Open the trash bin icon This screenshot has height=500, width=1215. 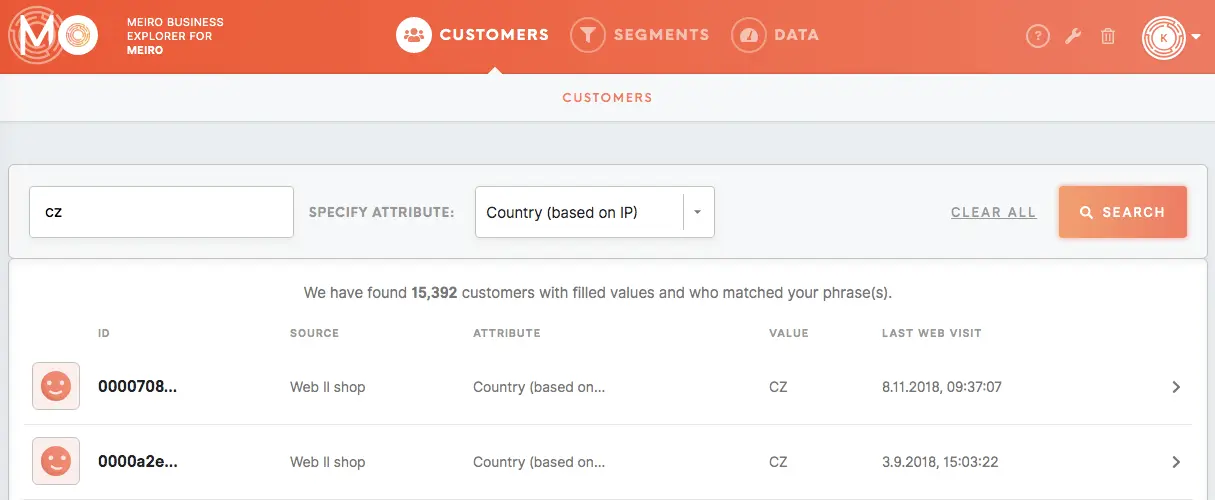coord(1108,37)
